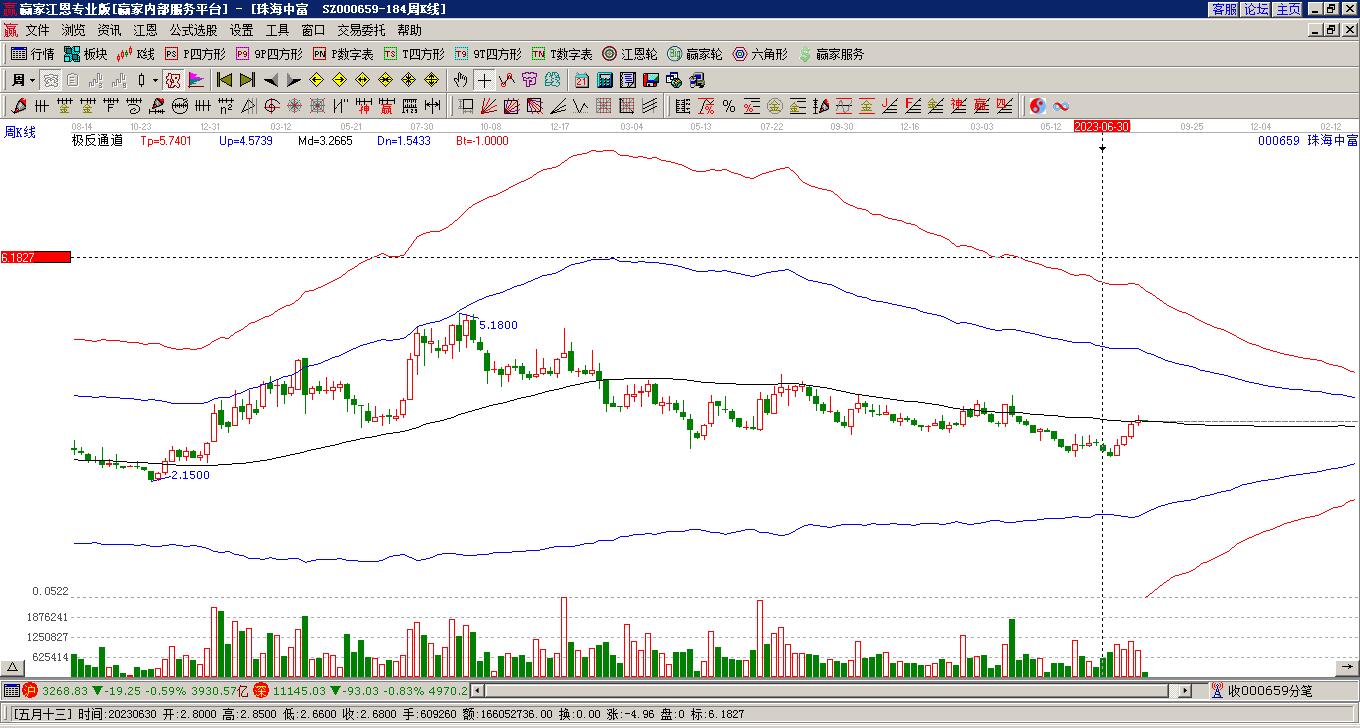Select the crosshair cursor tool
1360x728 pixels.
484,80
